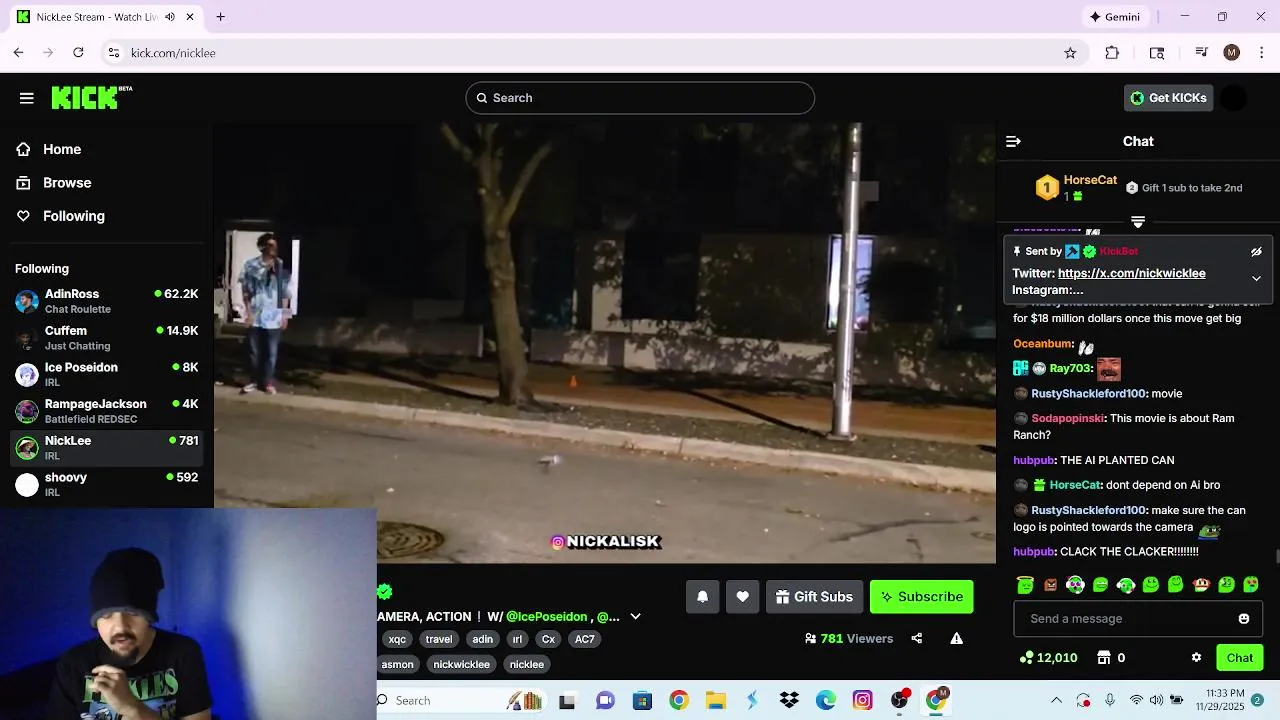Click the @IcePoseidon mention link

tap(549, 617)
